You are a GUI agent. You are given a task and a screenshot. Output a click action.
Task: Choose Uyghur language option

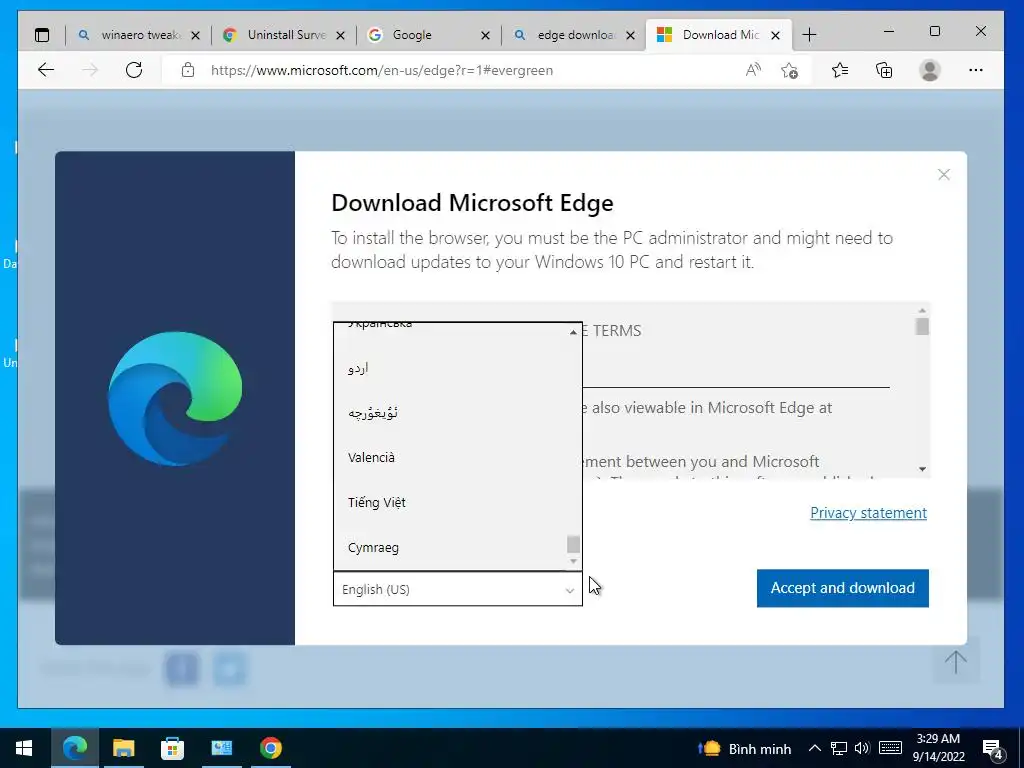pos(457,413)
